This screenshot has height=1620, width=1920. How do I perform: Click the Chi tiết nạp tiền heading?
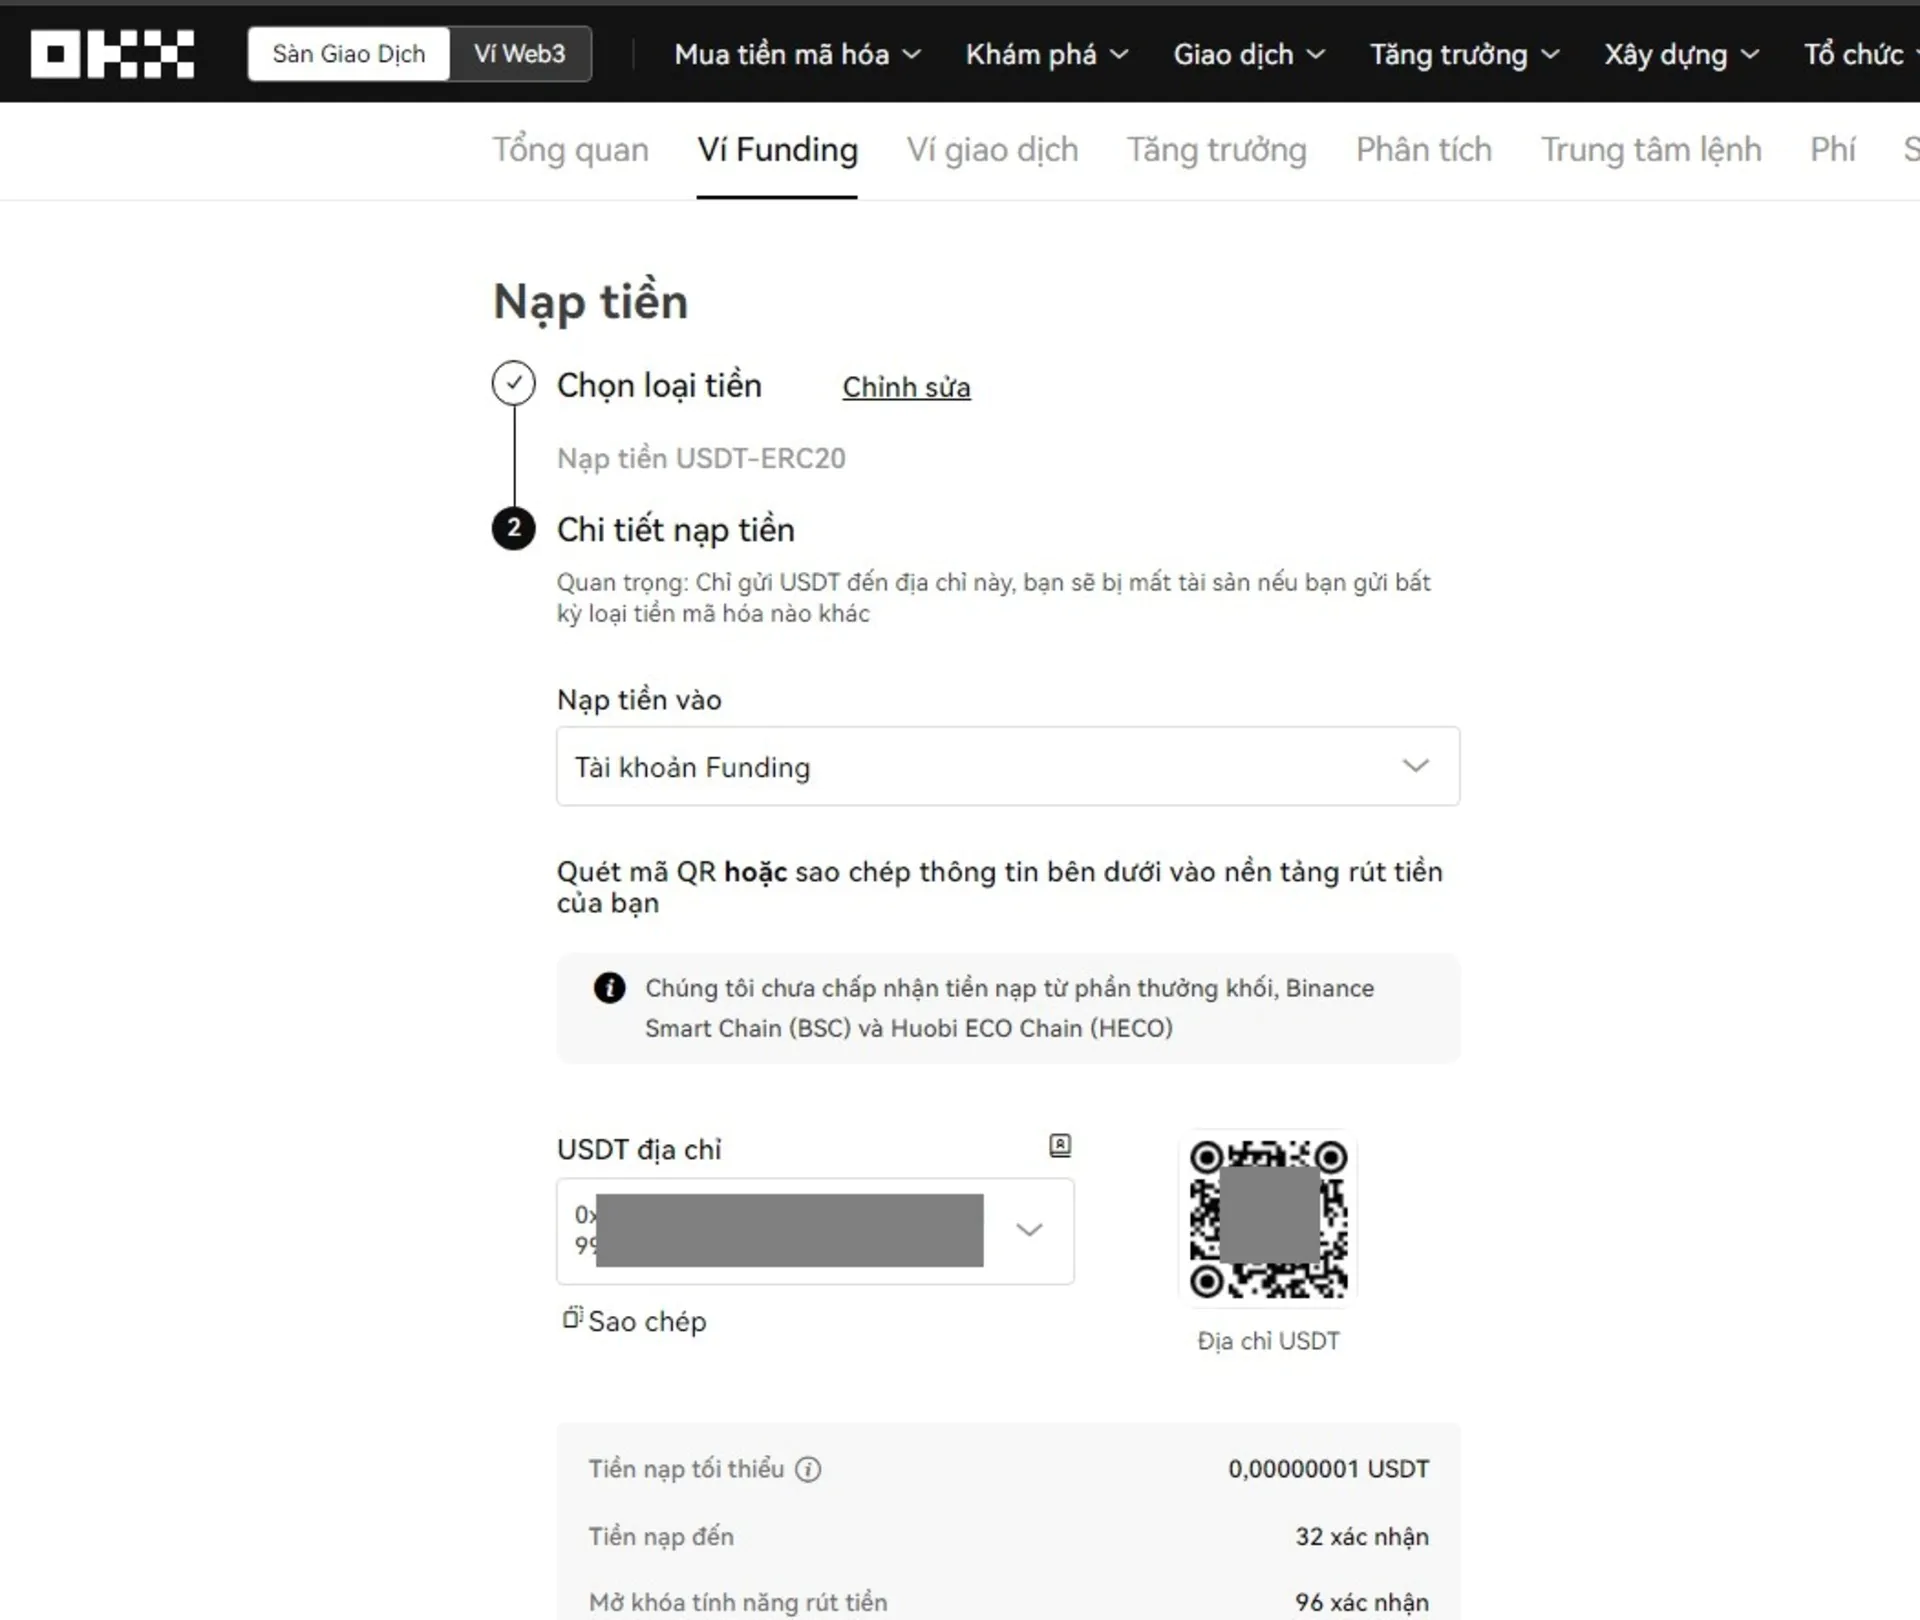pos(675,530)
